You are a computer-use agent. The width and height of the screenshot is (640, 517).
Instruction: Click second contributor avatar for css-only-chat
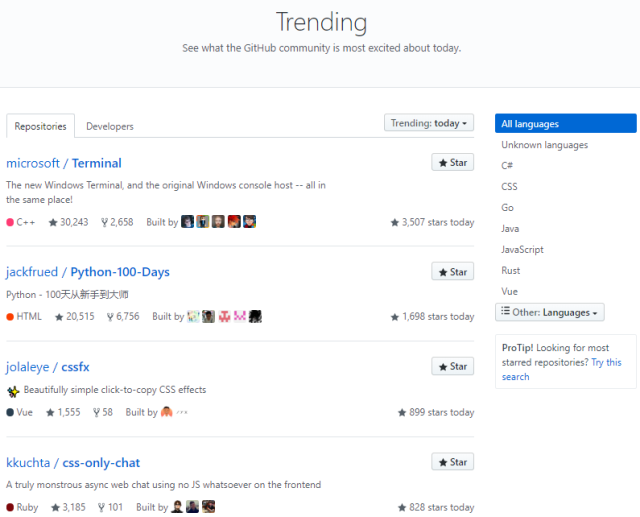pyautogui.click(x=192, y=507)
